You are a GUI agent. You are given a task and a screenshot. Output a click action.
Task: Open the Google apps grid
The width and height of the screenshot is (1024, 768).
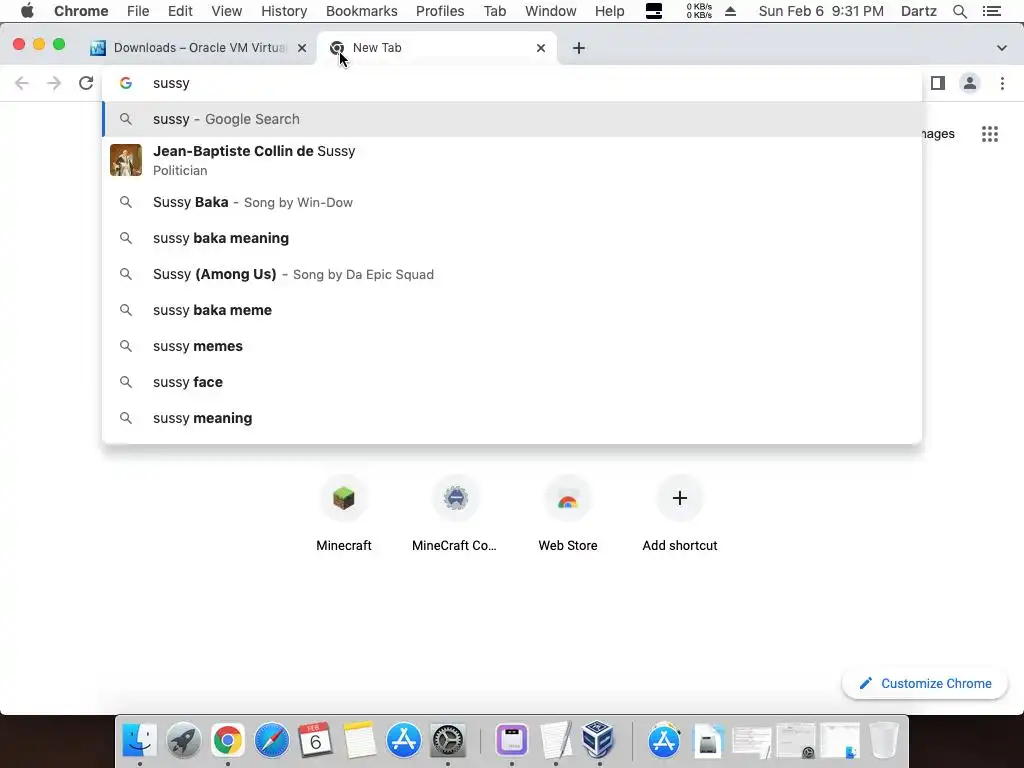point(989,134)
